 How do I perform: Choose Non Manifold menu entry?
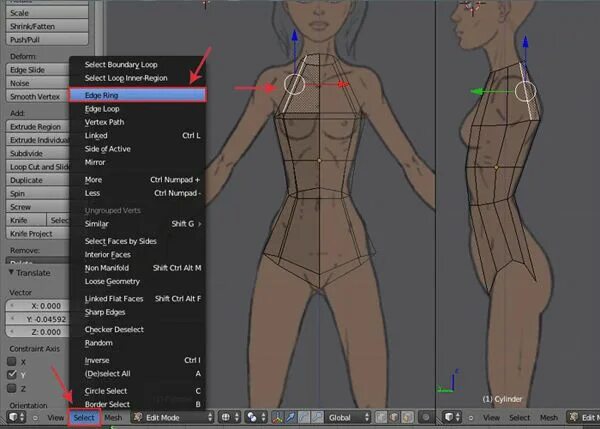click(137, 268)
